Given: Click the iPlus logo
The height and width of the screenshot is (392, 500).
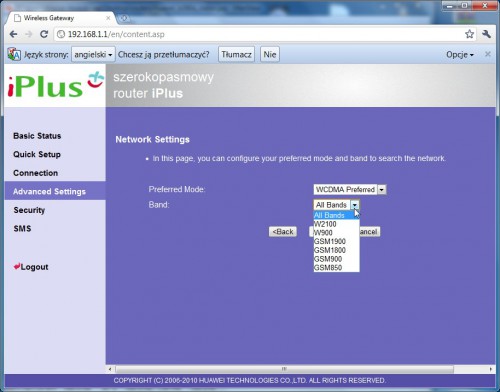Looking at the screenshot, I should [55, 85].
